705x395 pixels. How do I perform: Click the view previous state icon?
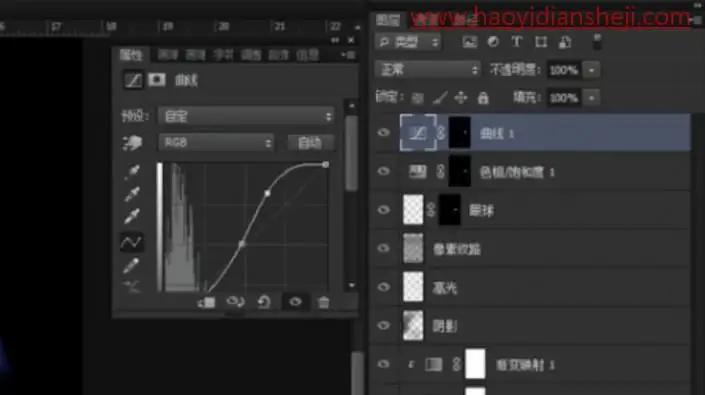point(235,302)
